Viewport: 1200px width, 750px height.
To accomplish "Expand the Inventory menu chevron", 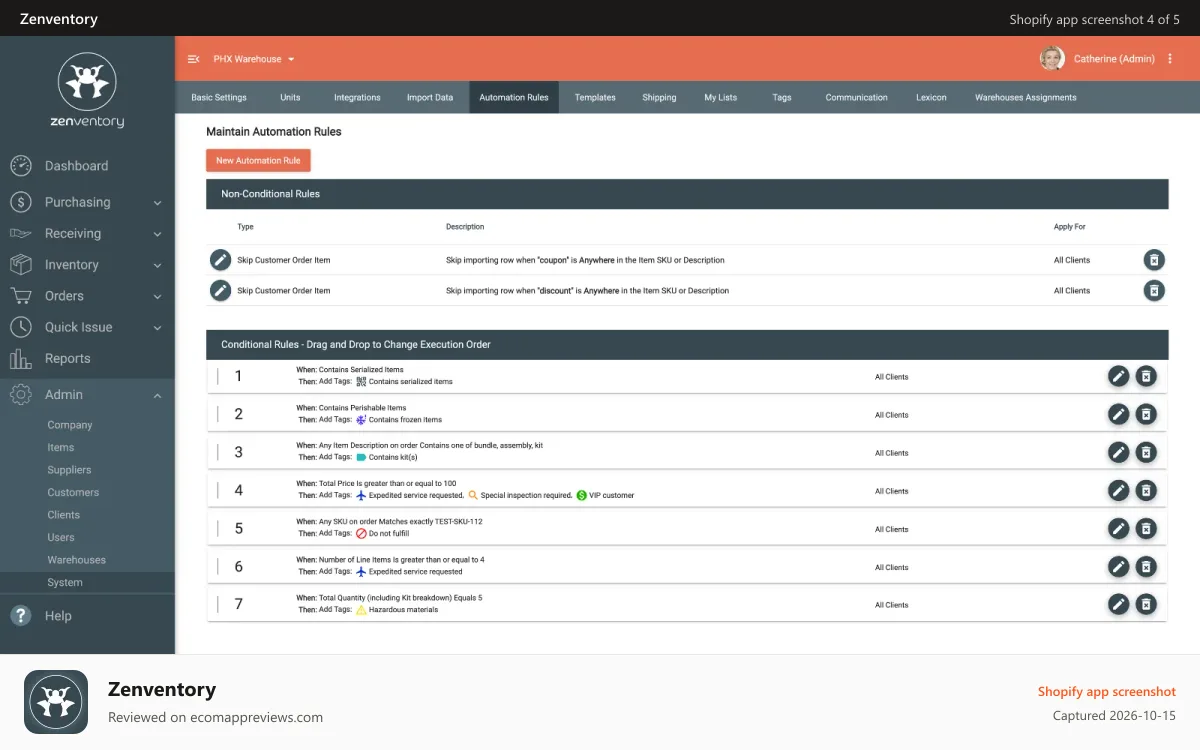I will 157,266.
